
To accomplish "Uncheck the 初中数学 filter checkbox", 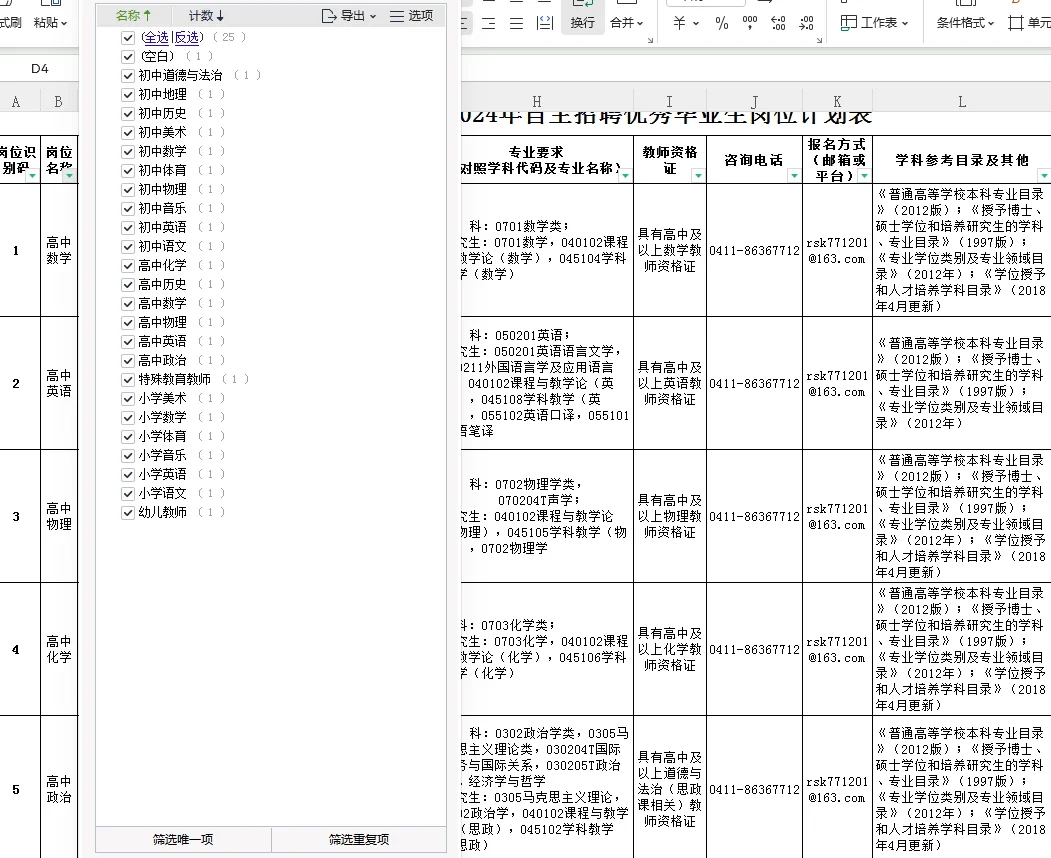I will click(127, 151).
